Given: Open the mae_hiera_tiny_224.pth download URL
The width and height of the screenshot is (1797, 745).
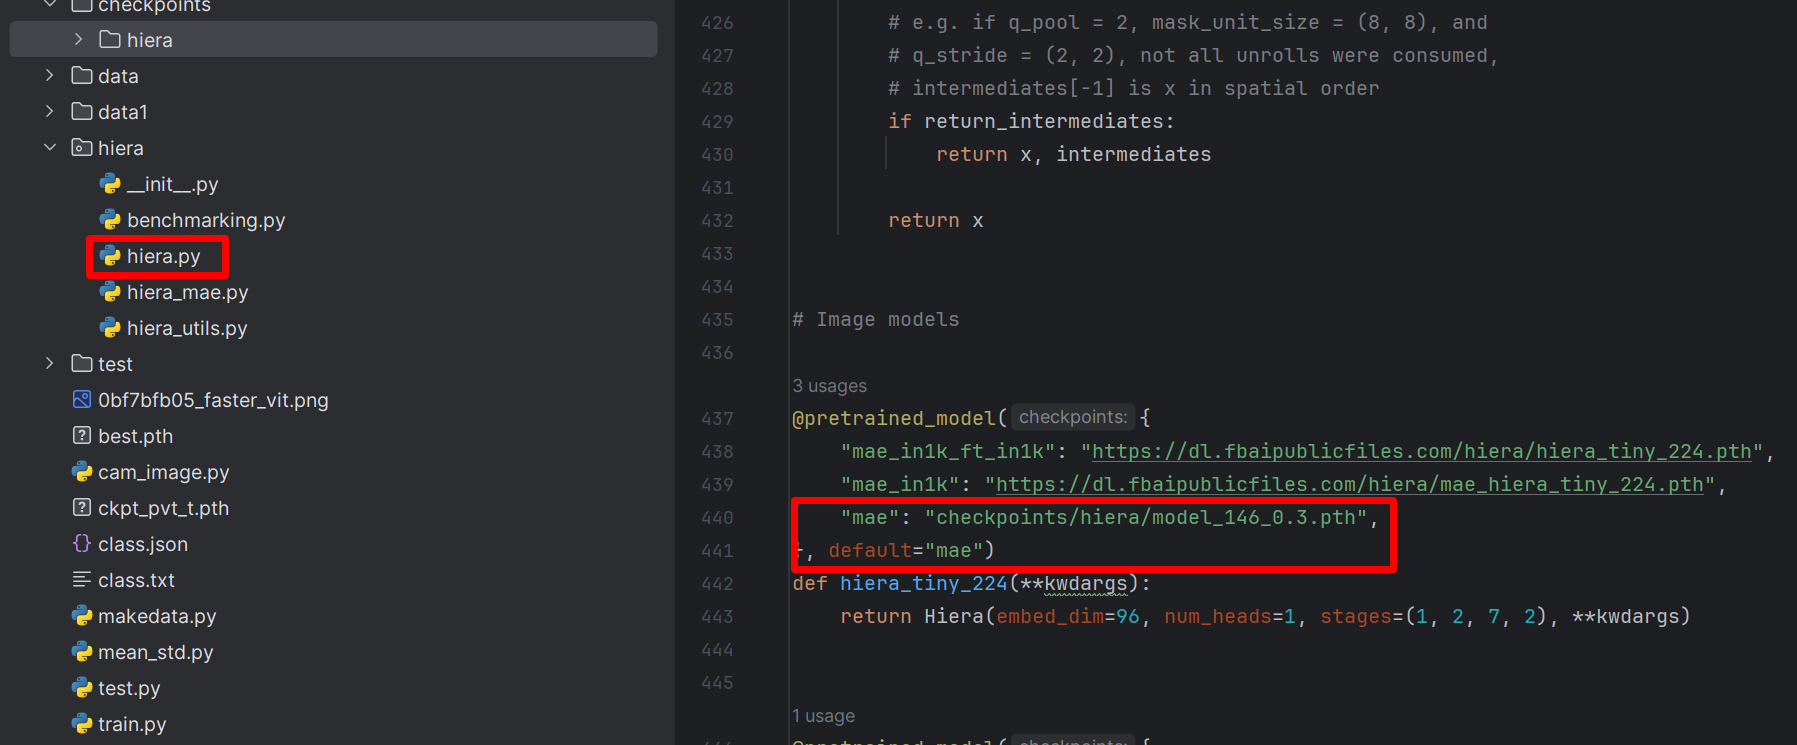Looking at the screenshot, I should (x=1349, y=485).
